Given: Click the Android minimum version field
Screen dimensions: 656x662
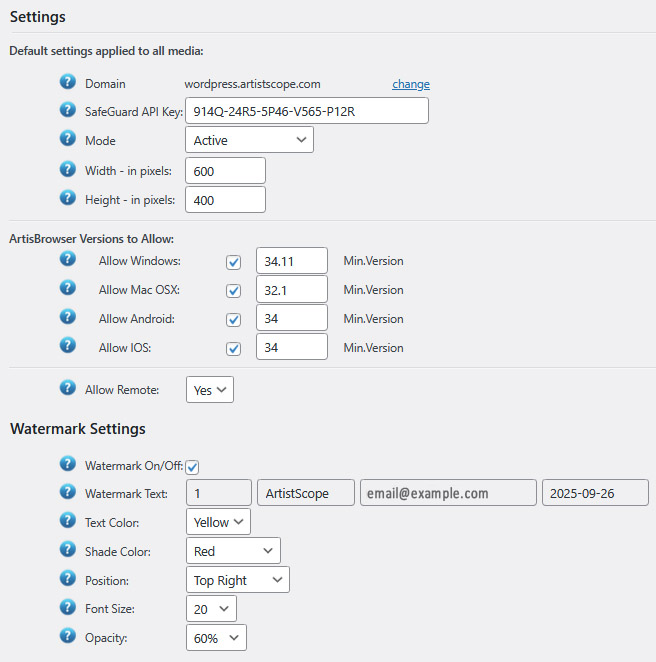Looking at the screenshot, I should coord(292,318).
